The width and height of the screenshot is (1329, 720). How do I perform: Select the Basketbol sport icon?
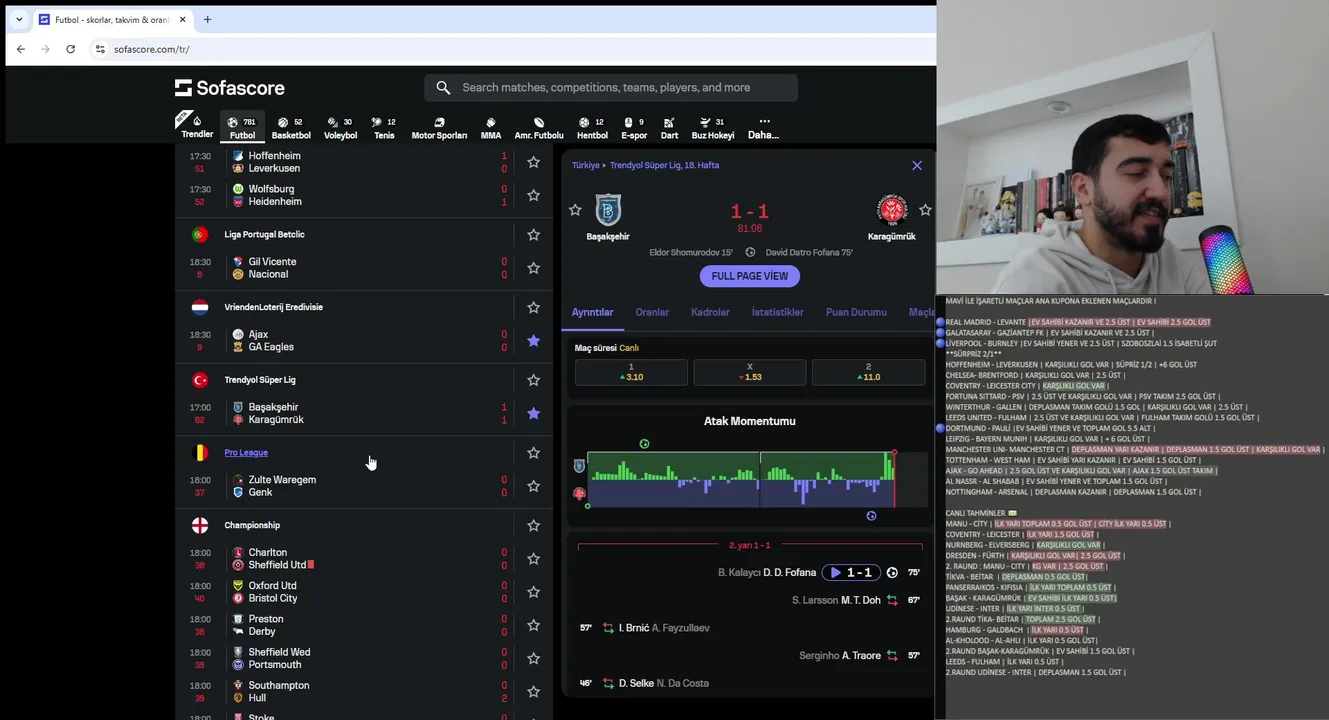pos(291,127)
